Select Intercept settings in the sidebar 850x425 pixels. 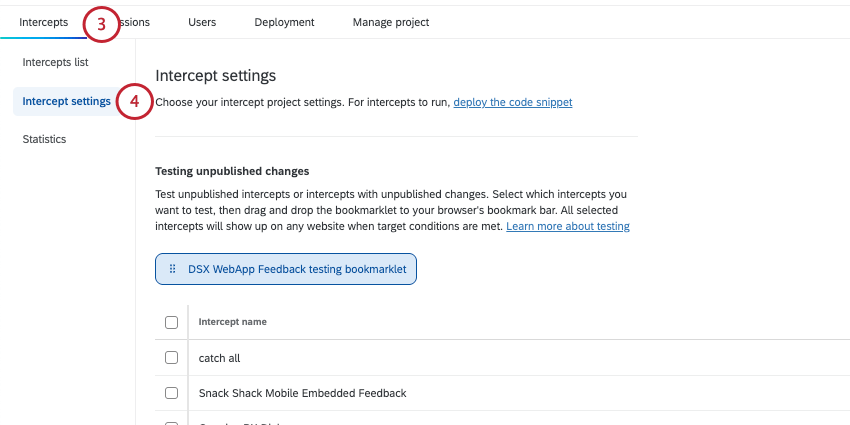click(x=66, y=101)
